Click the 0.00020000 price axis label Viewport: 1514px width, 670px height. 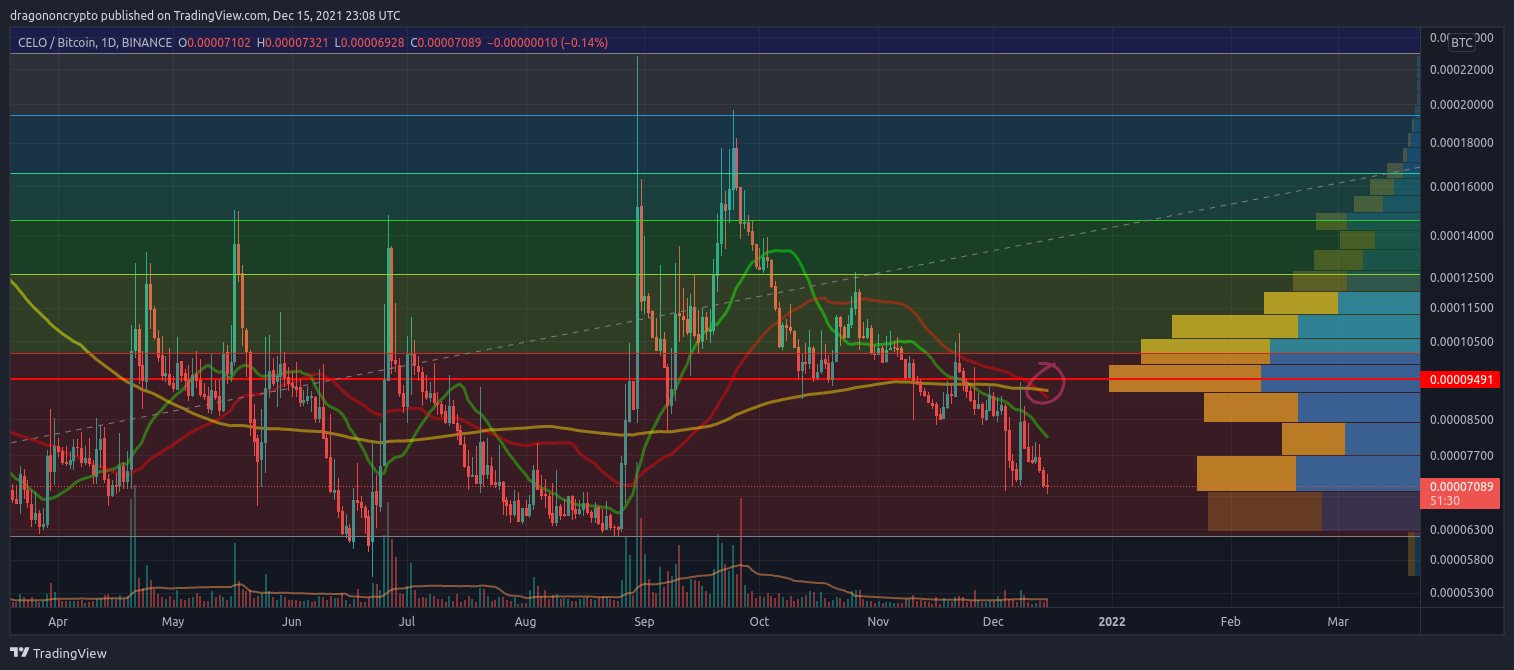click(1461, 105)
